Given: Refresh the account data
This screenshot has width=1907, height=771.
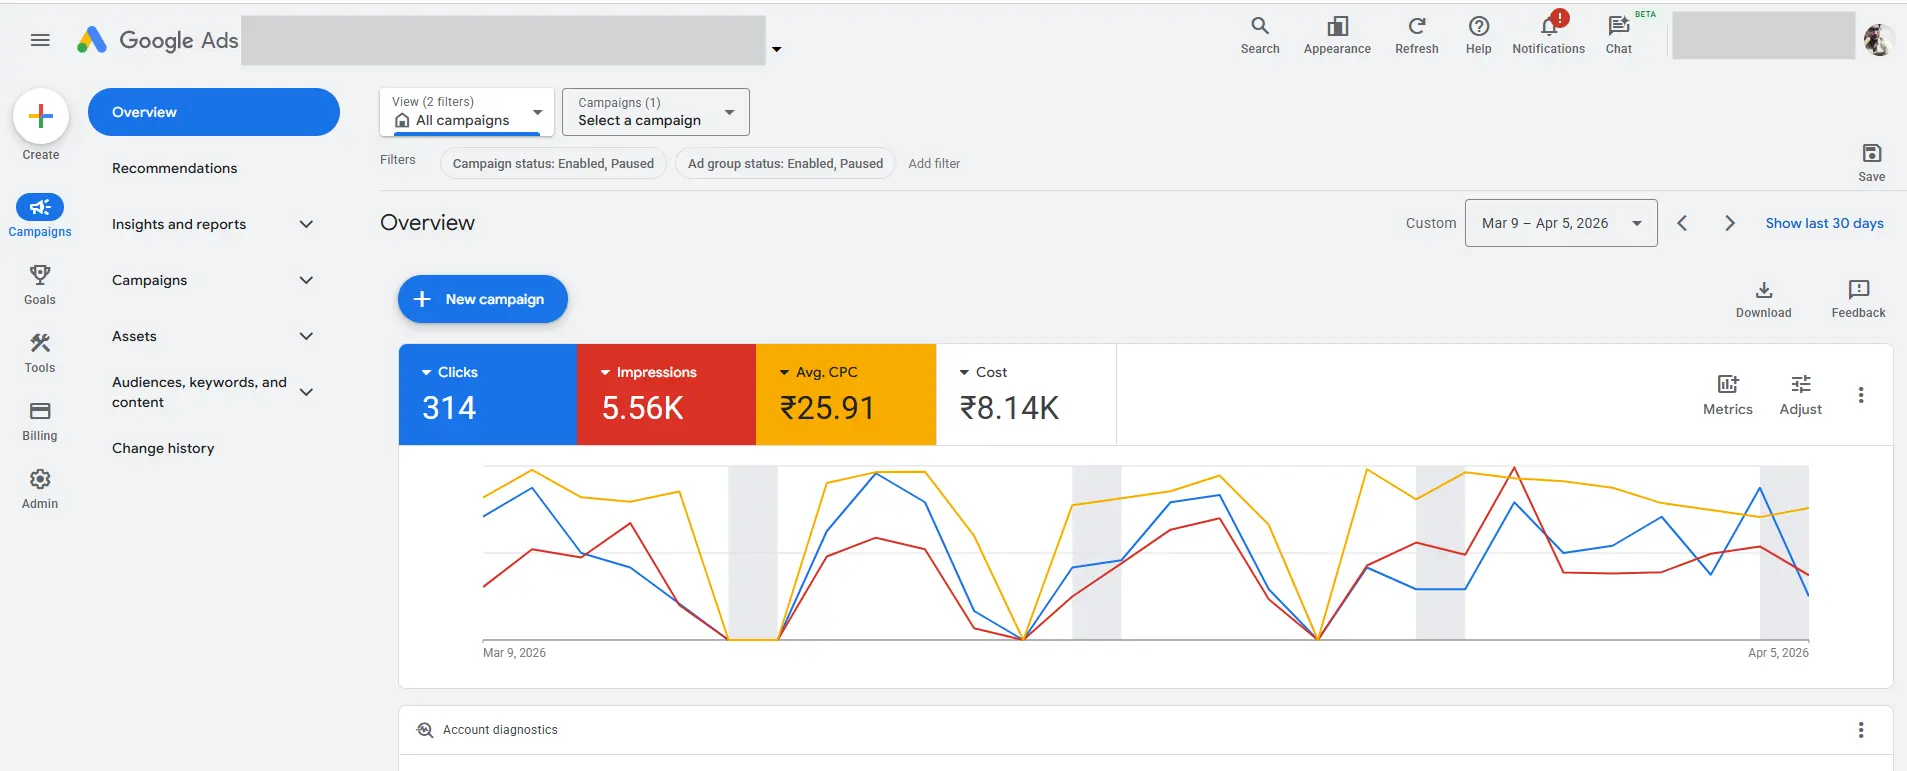Looking at the screenshot, I should pos(1417,35).
